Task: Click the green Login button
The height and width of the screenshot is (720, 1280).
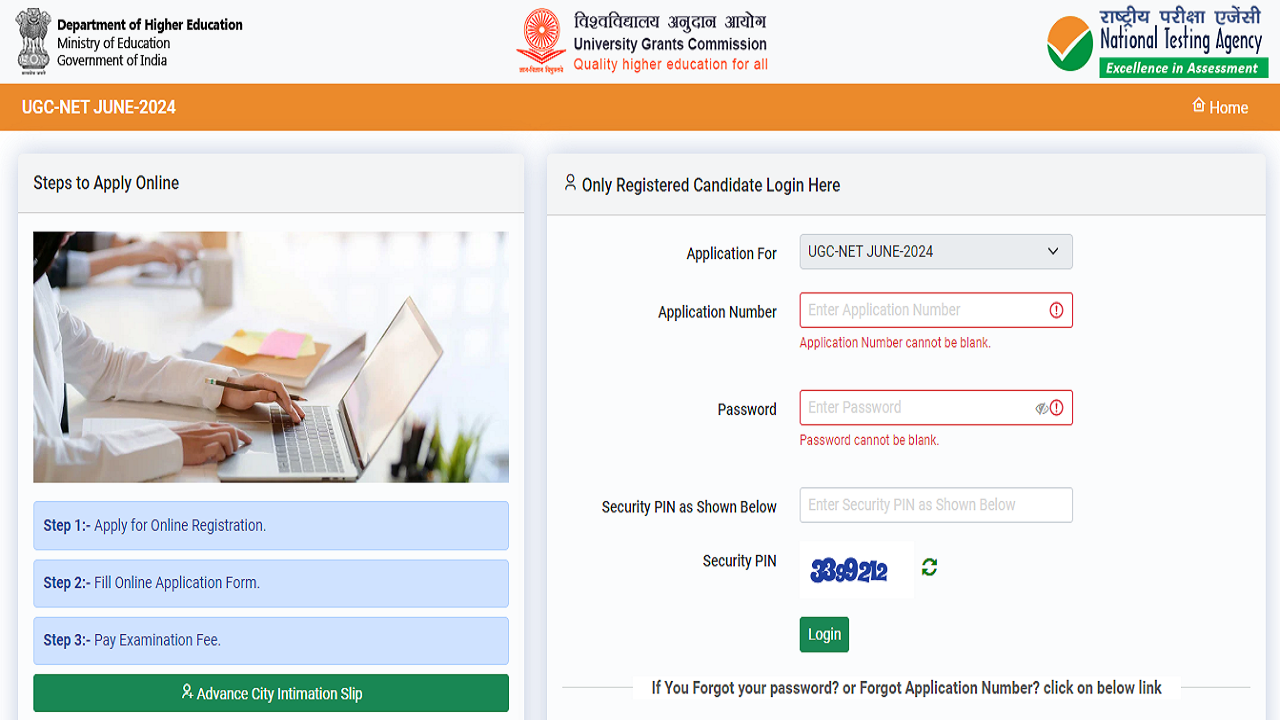Action: click(x=824, y=634)
